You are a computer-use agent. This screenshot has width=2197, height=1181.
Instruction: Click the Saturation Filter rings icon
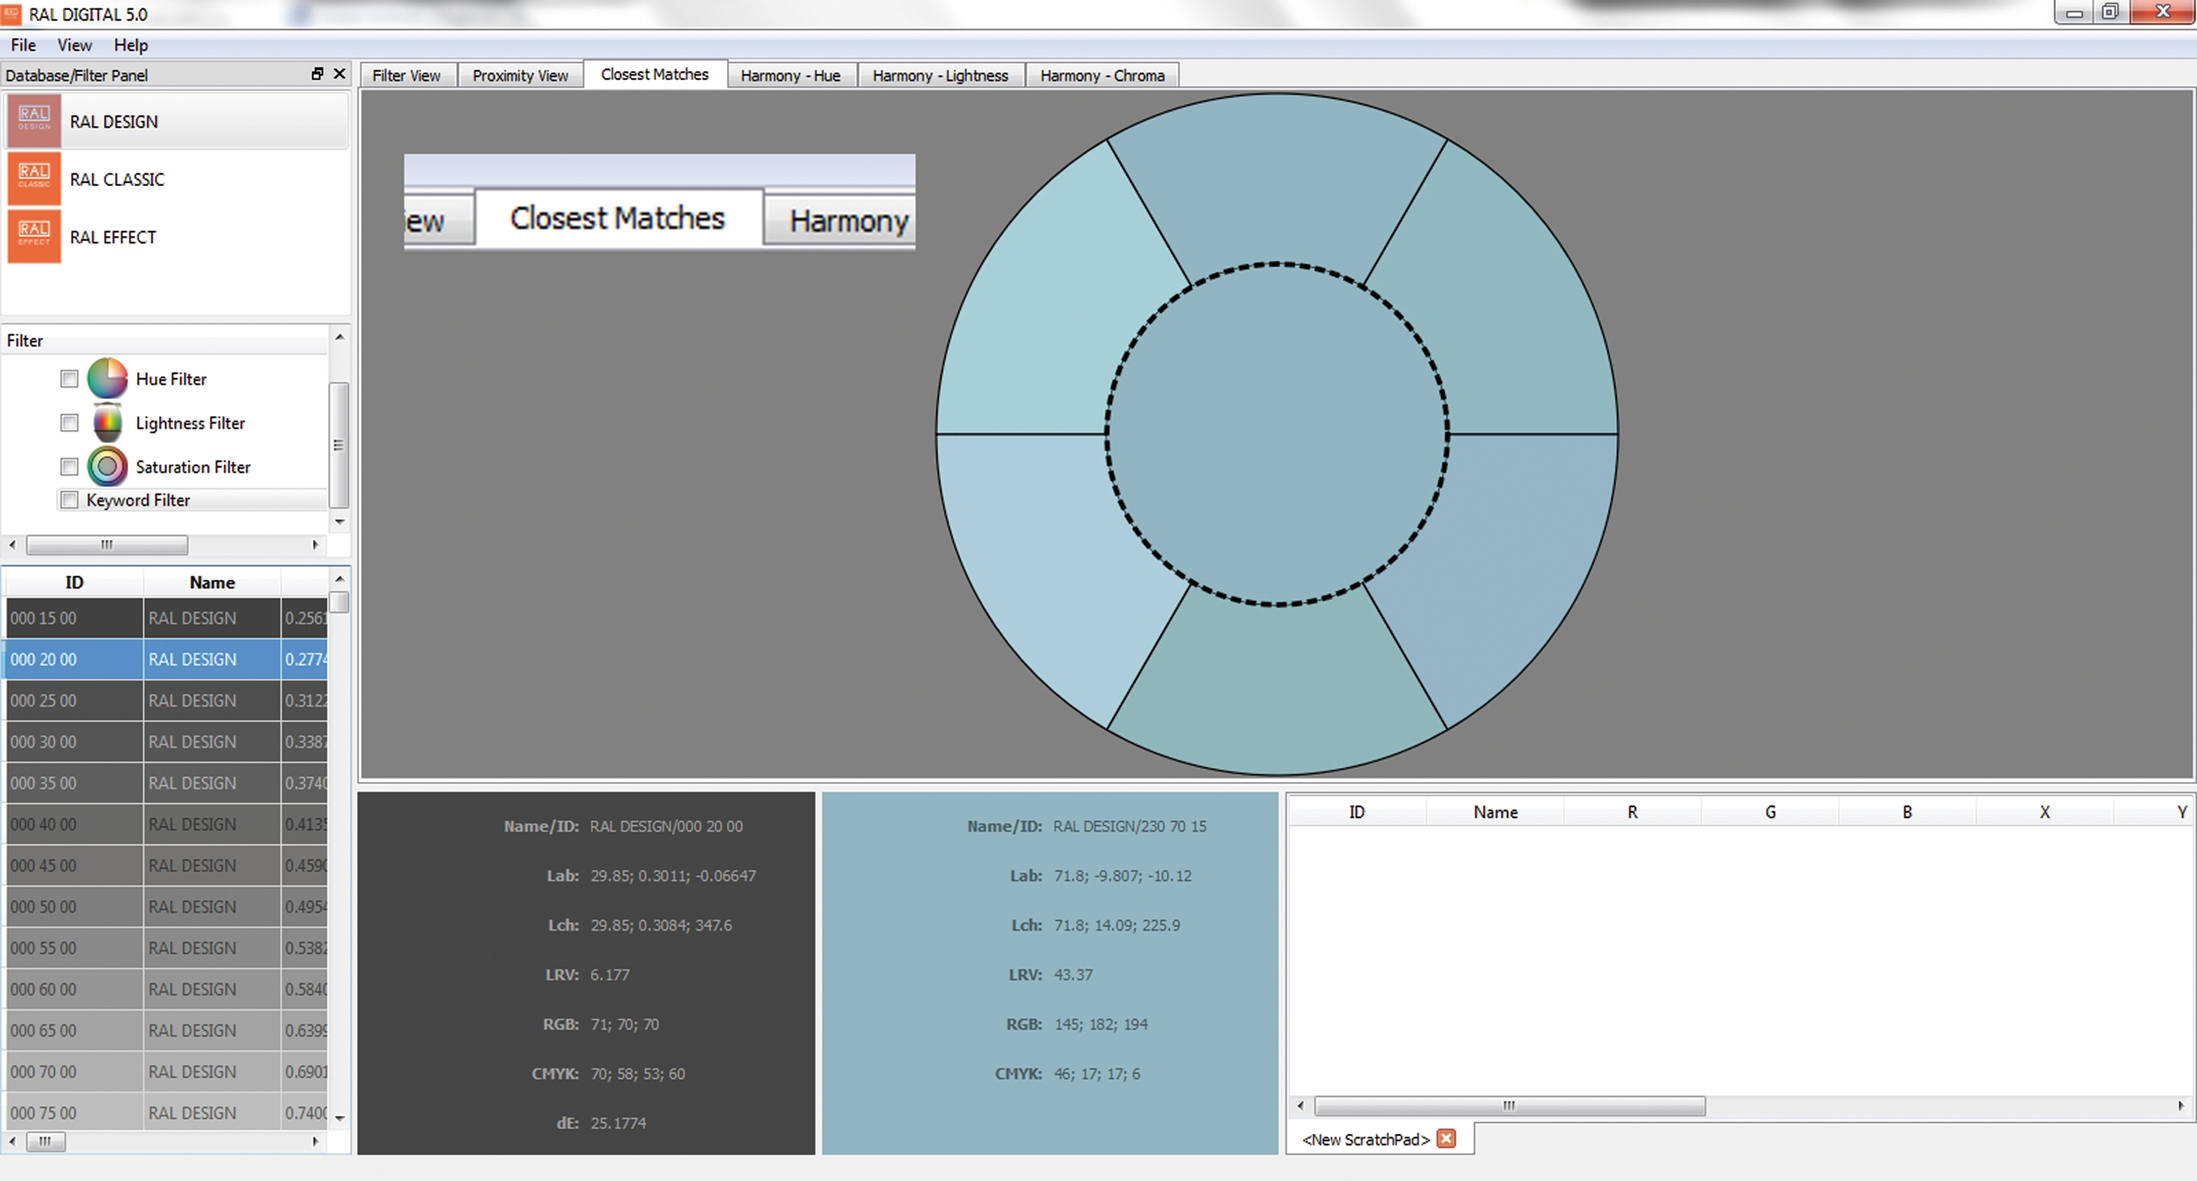pos(107,467)
